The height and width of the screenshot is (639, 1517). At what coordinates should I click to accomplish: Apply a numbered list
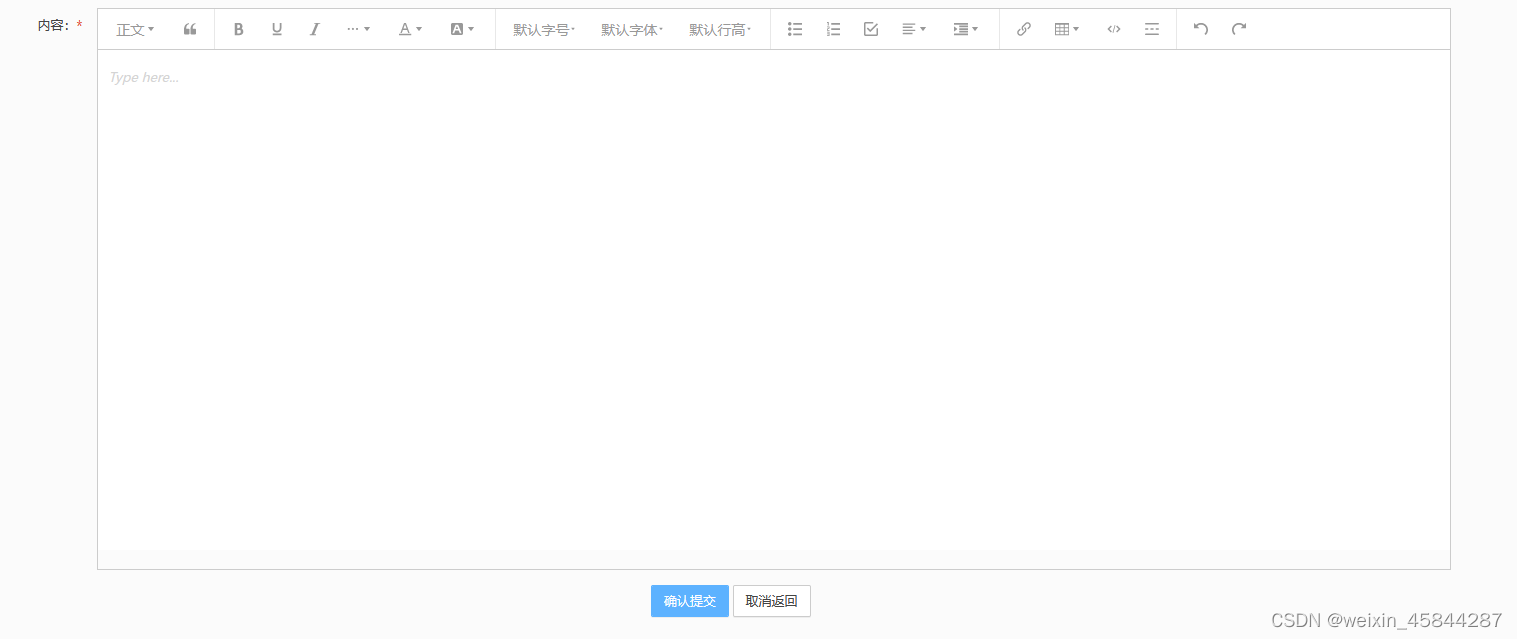[833, 29]
